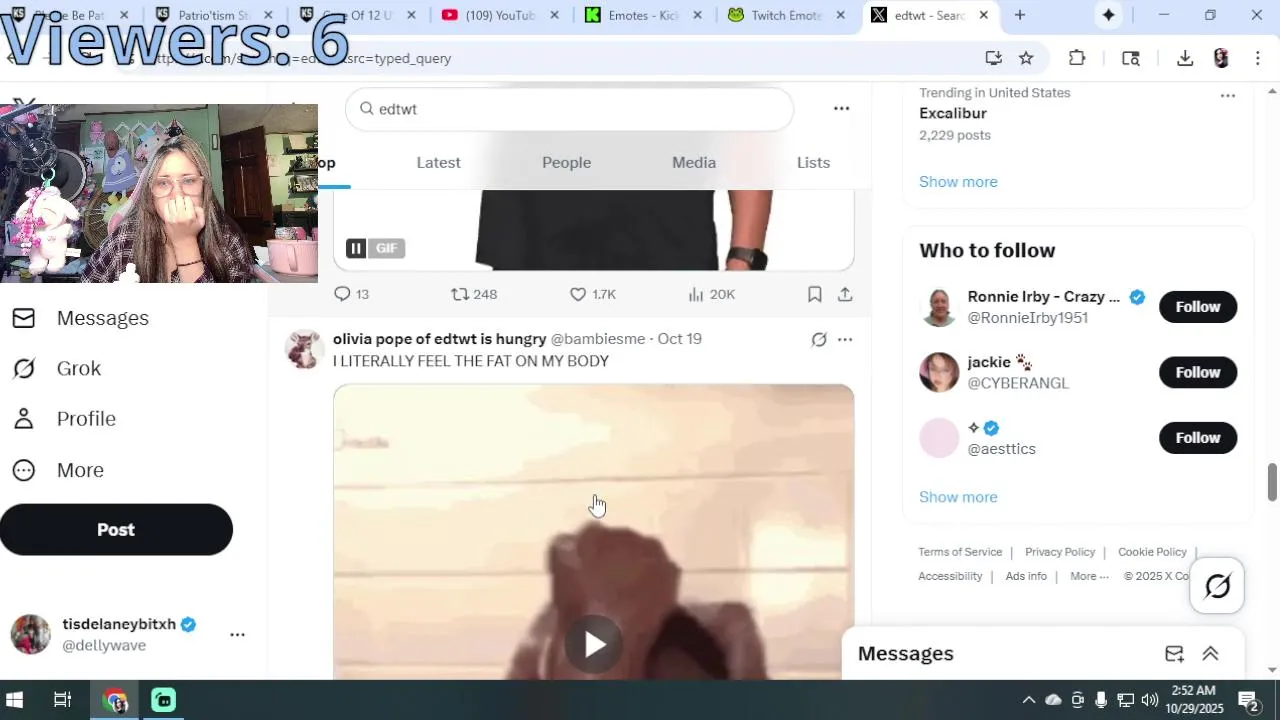Viewport: 1280px width, 720px height.
Task: Compose a new message in Messages drawer
Action: pos(1174,654)
